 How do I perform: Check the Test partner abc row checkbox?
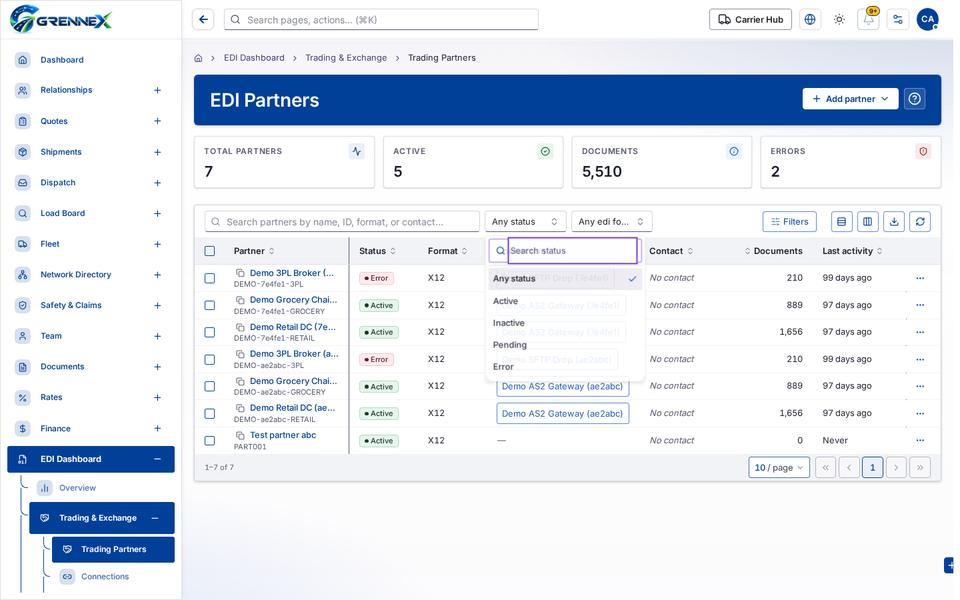(209, 440)
